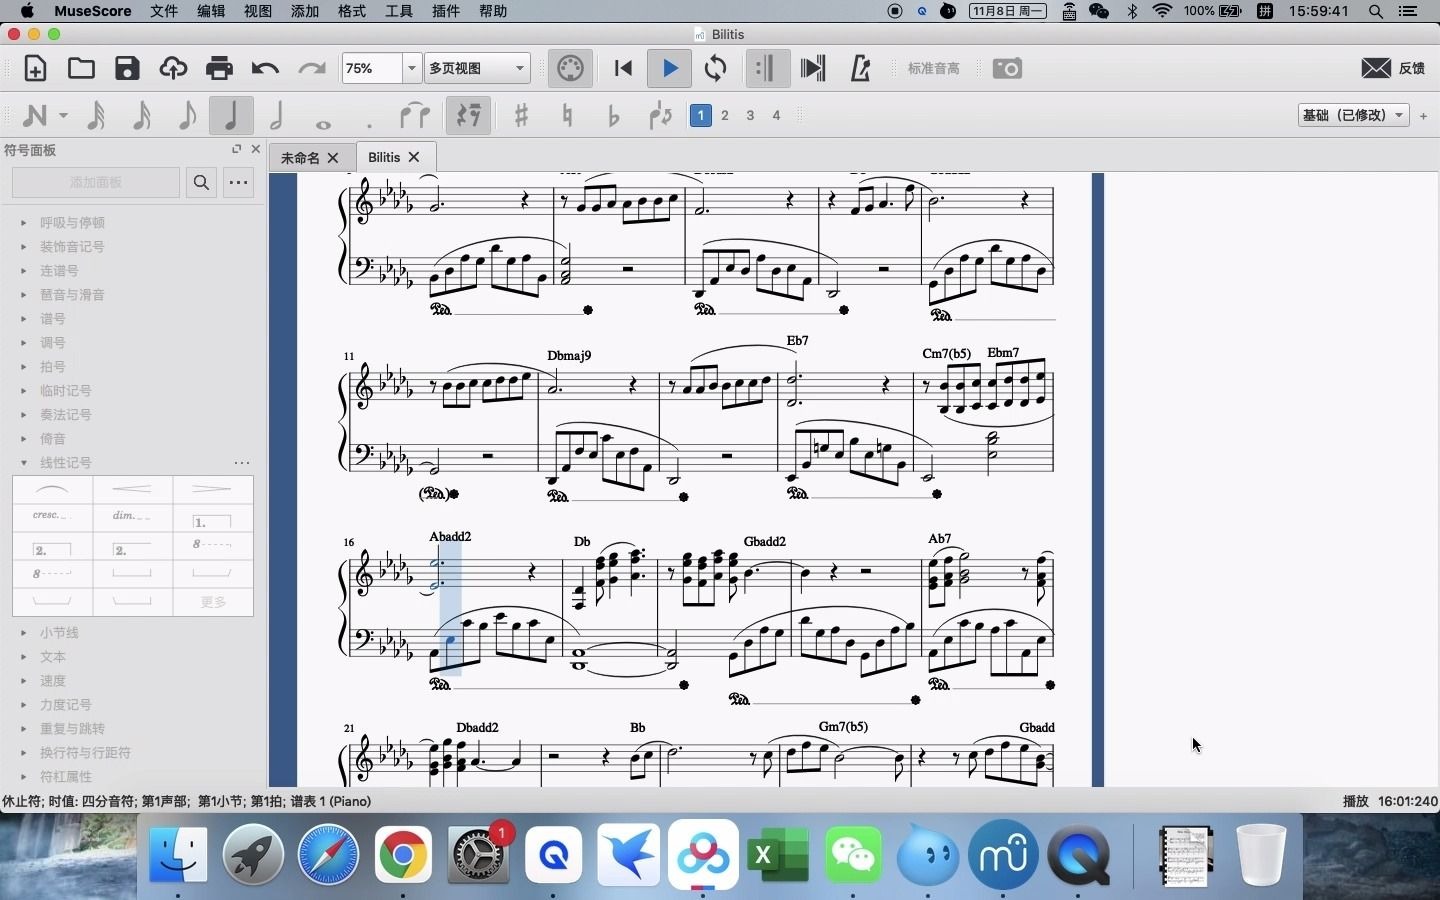Toggle play repeats button
Image resolution: width=1440 pixels, height=900 pixels.
[766, 68]
